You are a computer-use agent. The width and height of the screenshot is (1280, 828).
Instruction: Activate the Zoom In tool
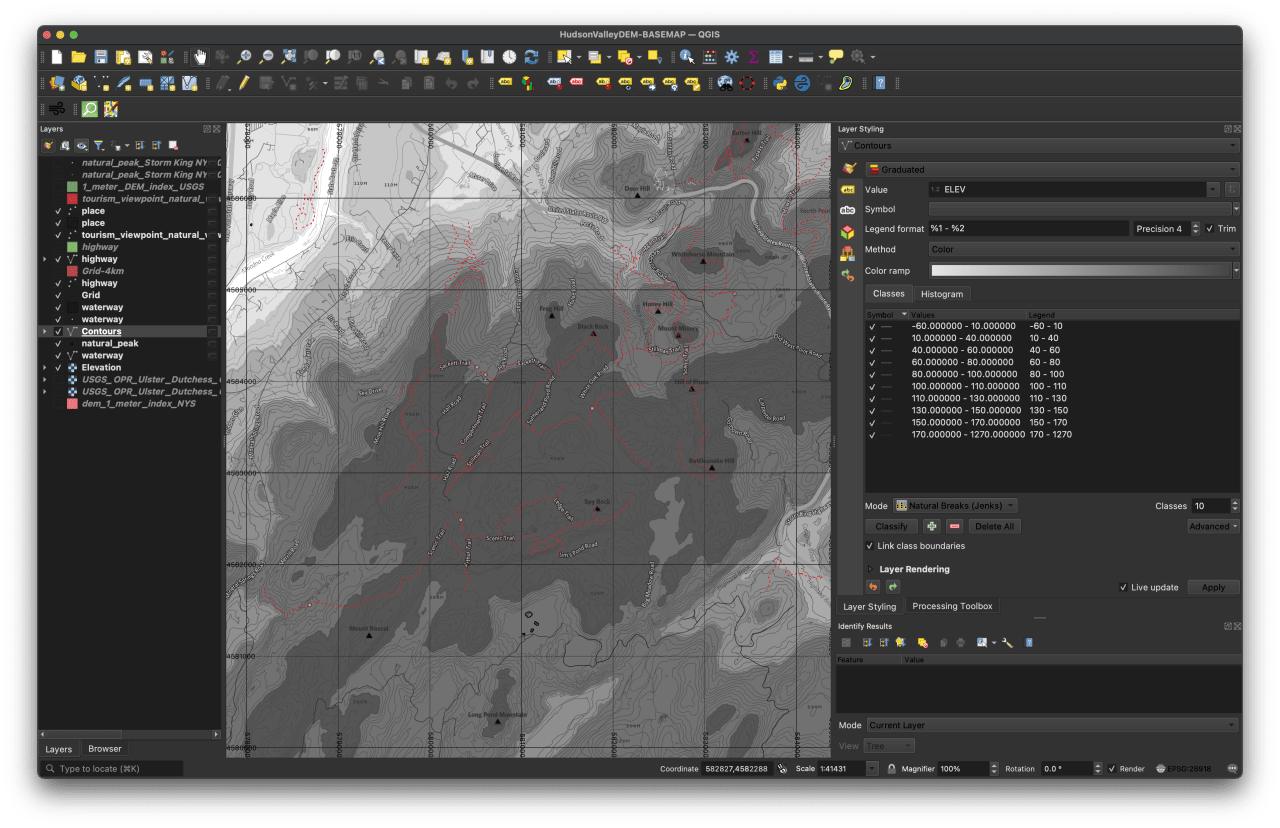(x=243, y=57)
